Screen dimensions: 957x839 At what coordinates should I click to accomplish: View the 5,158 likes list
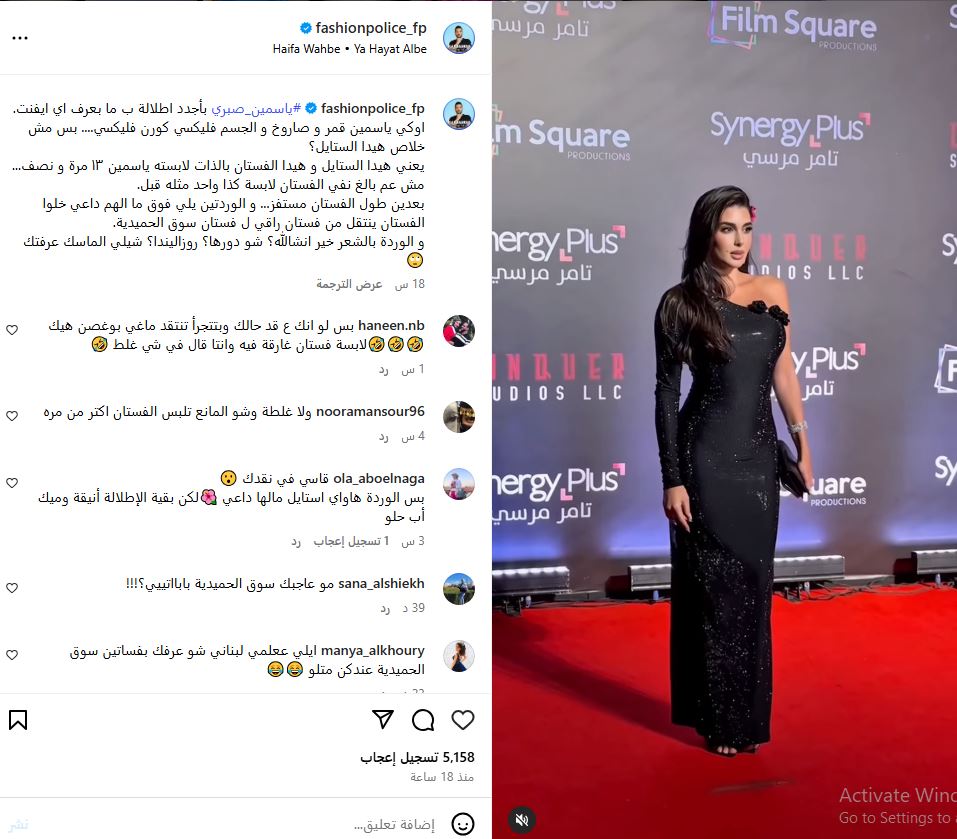pos(417,757)
